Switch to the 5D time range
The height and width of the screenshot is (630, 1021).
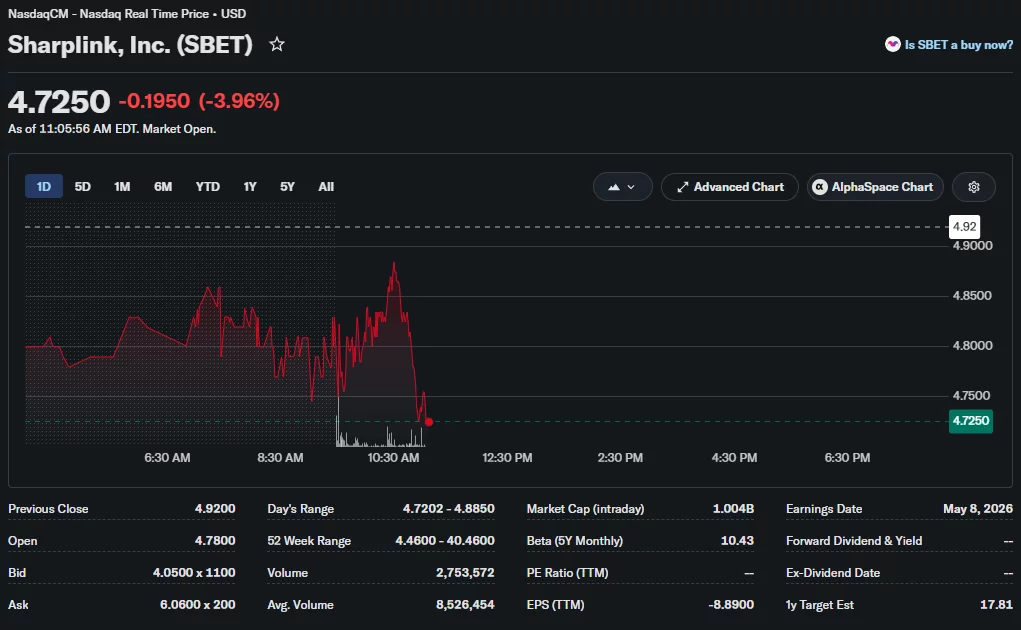pos(83,187)
